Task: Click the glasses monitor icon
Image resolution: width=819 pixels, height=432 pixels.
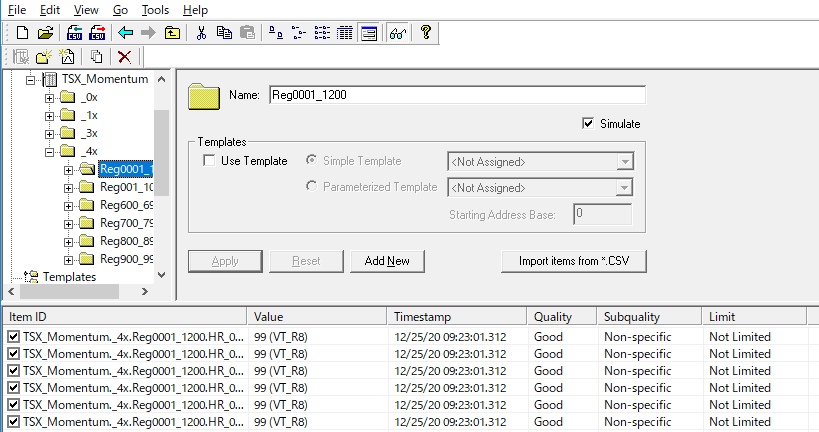Action: [x=397, y=33]
